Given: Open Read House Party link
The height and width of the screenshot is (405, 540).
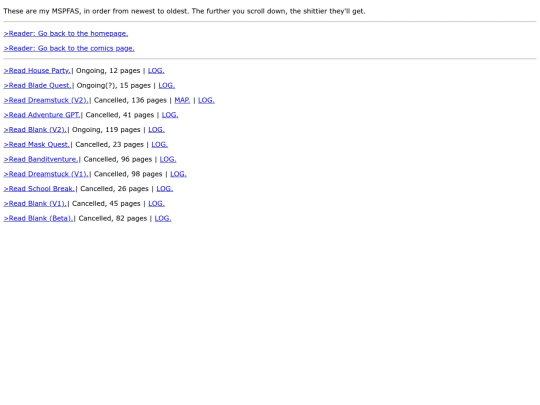Looking at the screenshot, I should click(37, 71).
